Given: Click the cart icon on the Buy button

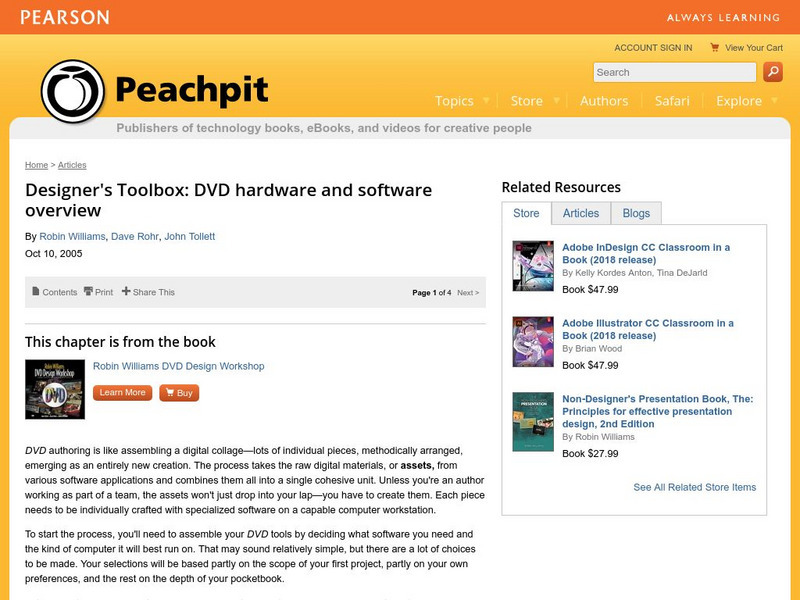Looking at the screenshot, I should click(x=170, y=392).
